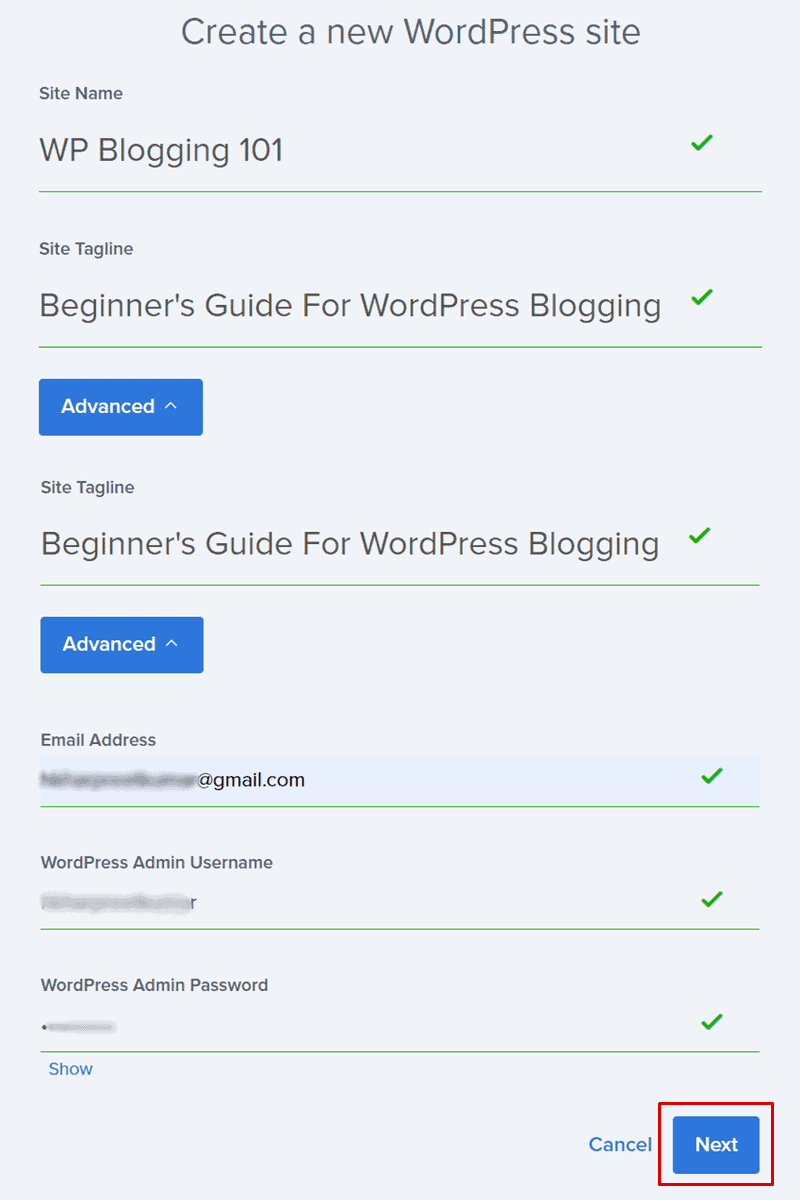Proceed with the Next button

pos(716,1145)
